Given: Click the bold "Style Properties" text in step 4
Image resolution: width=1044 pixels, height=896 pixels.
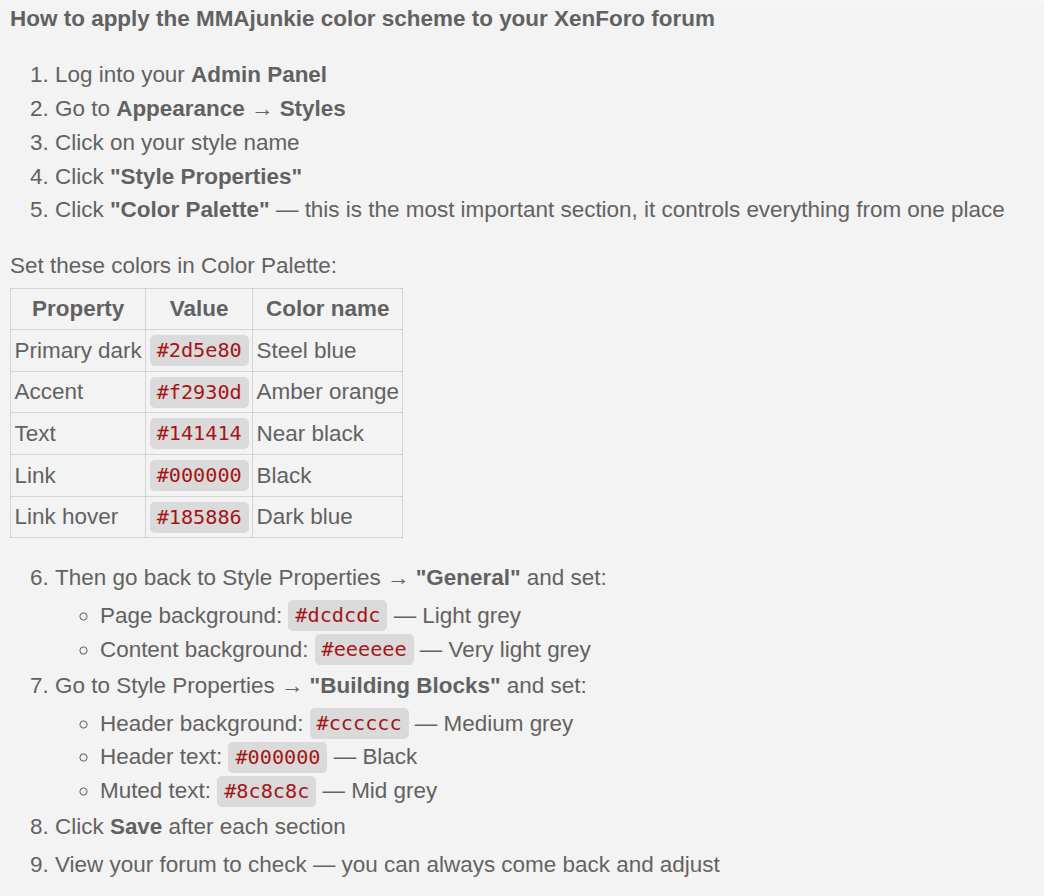Looking at the screenshot, I should point(206,176).
